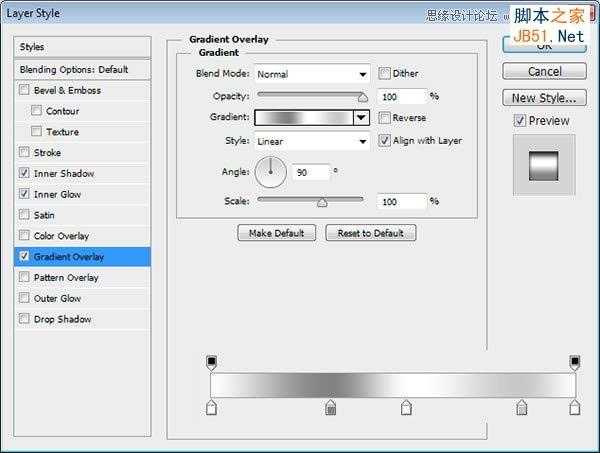Uncheck the Inner Glow checkbox

click(x=24, y=194)
